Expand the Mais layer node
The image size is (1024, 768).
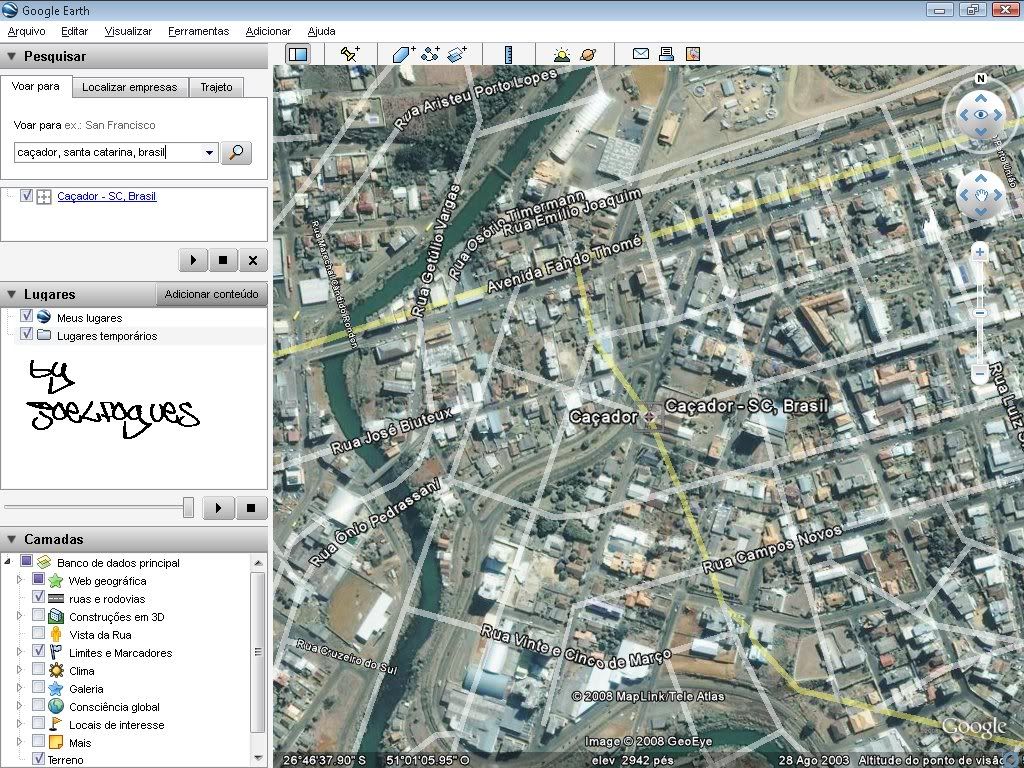coord(20,741)
